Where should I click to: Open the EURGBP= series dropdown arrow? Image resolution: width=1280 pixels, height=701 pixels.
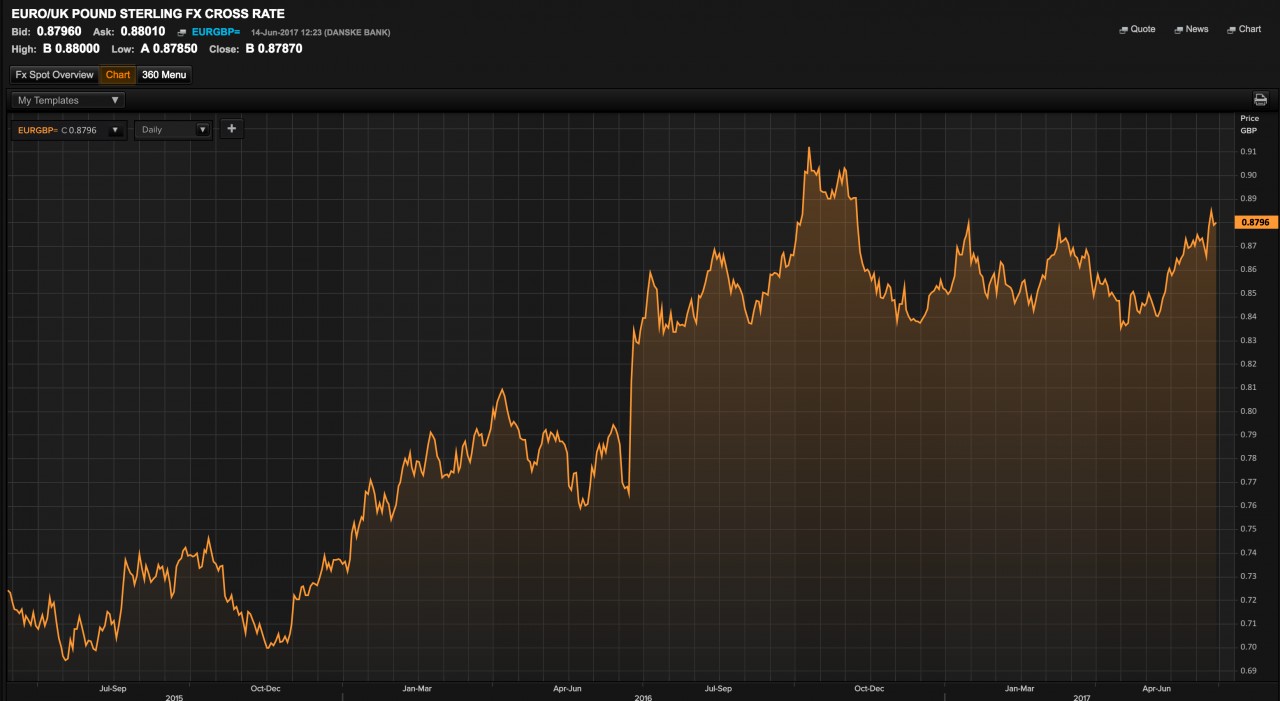point(115,130)
